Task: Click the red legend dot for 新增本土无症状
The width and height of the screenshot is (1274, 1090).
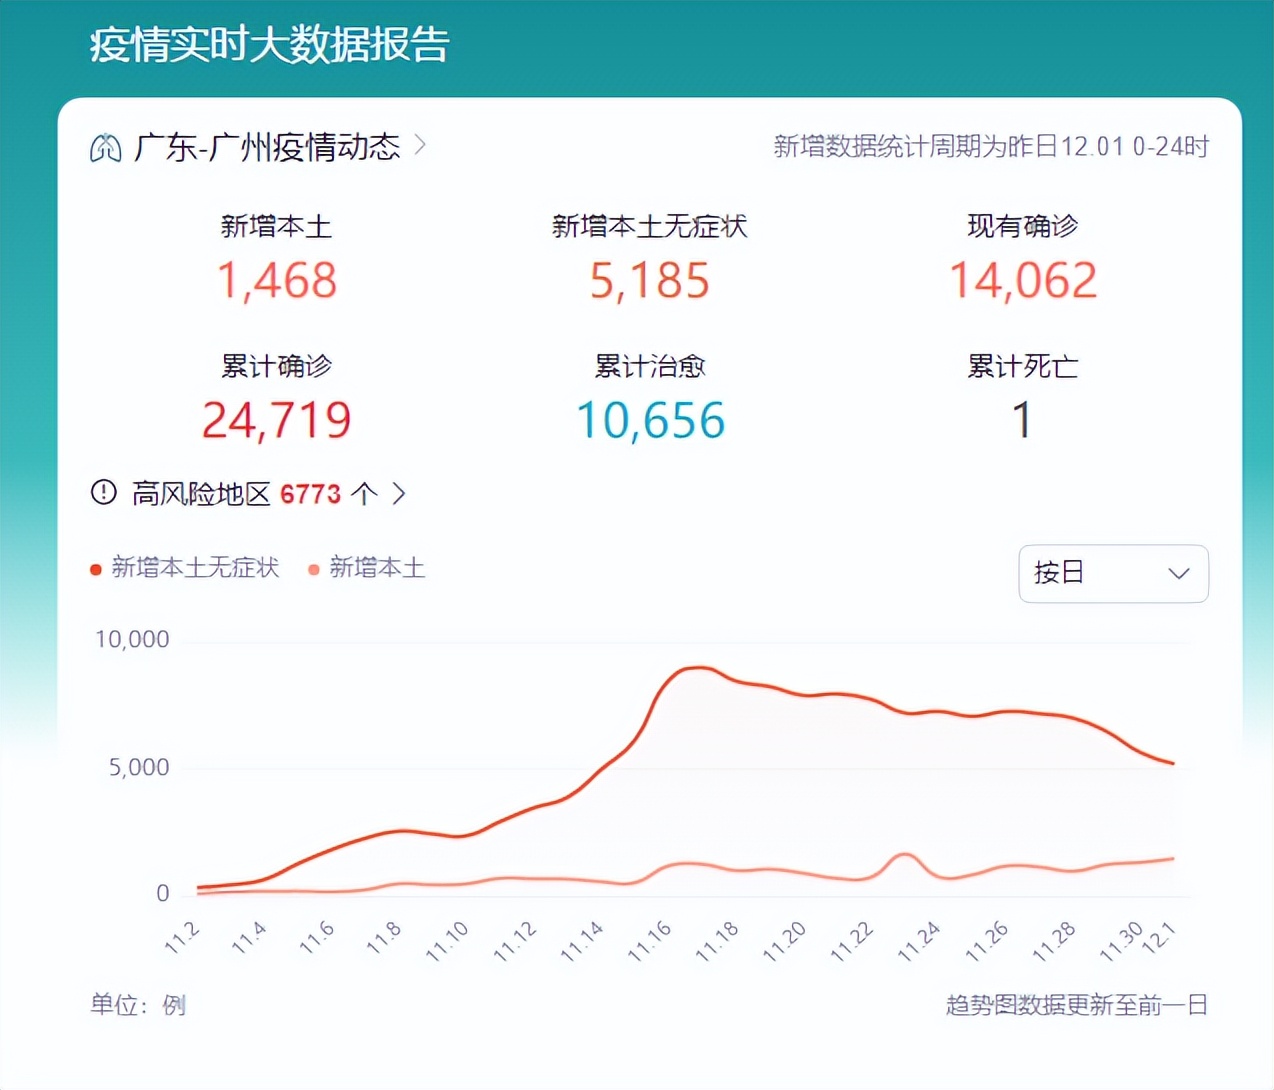Action: pos(94,568)
